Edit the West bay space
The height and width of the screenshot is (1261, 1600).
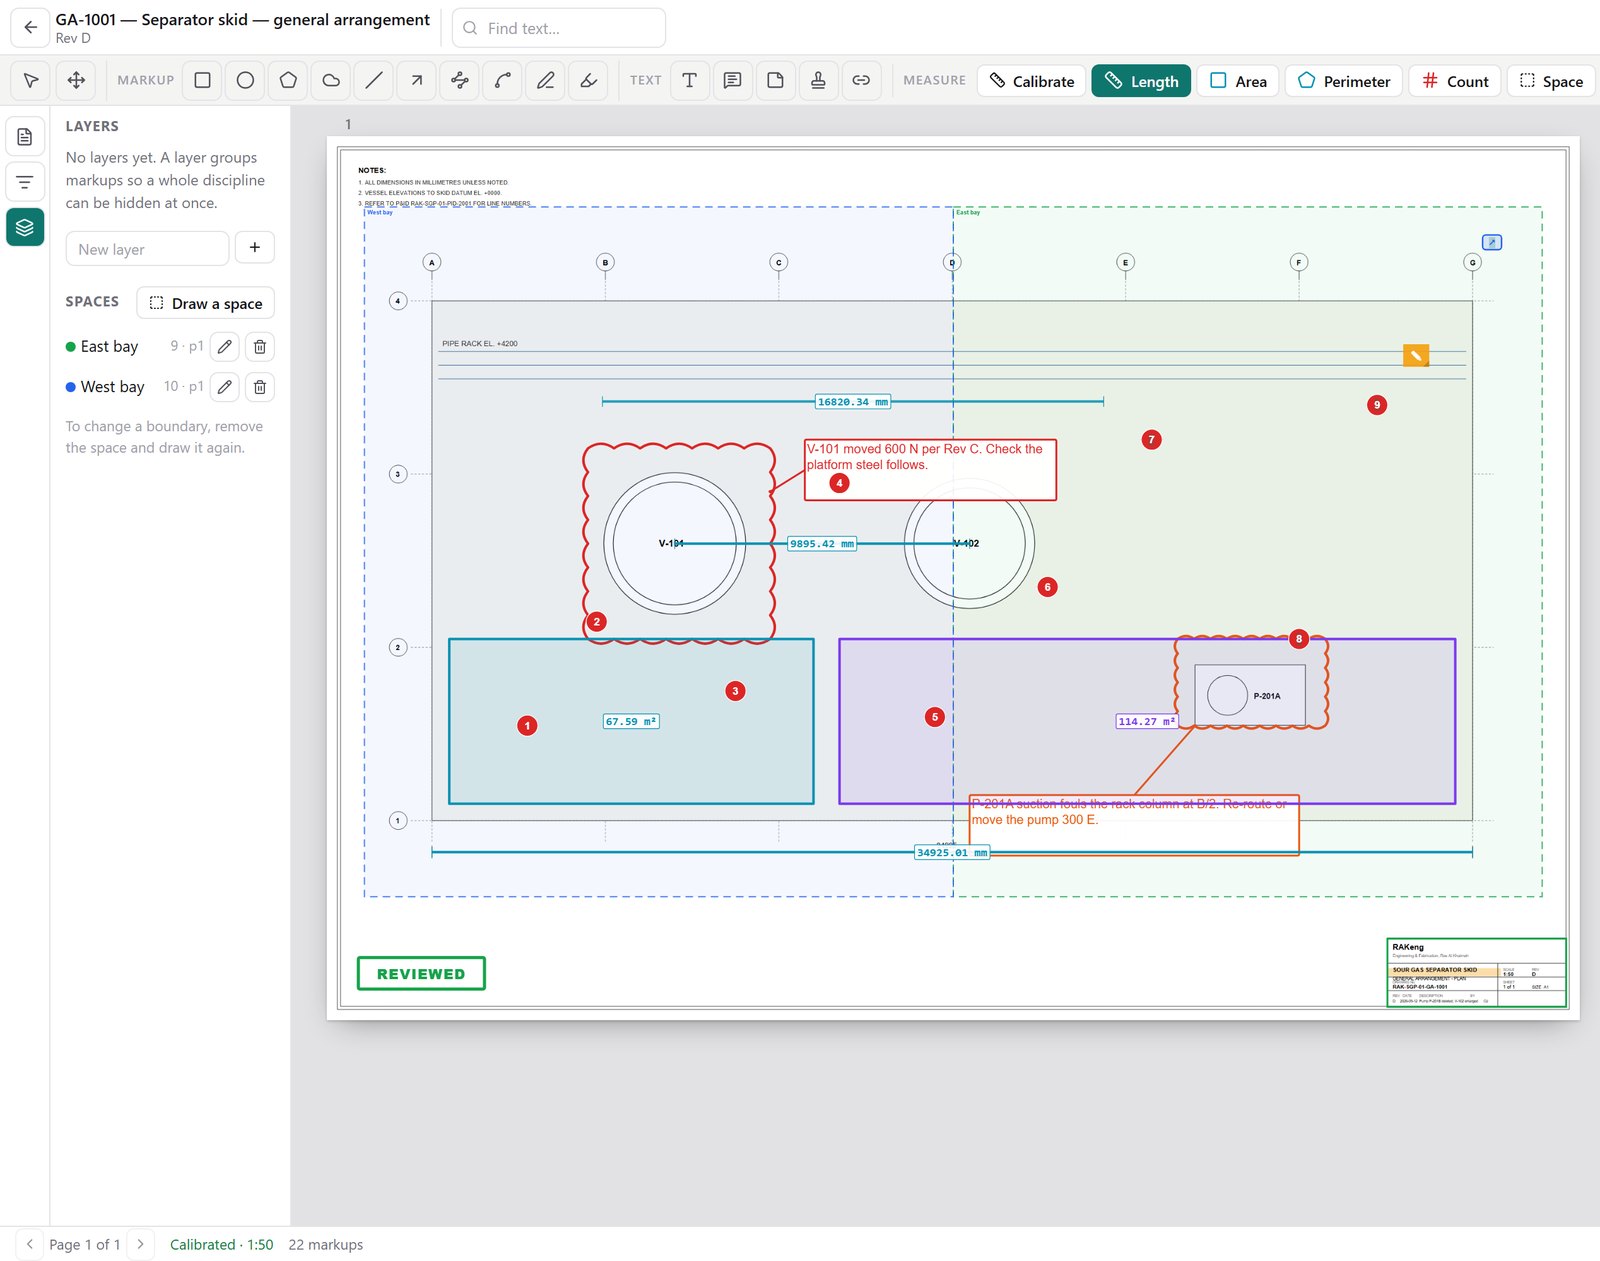pos(225,387)
